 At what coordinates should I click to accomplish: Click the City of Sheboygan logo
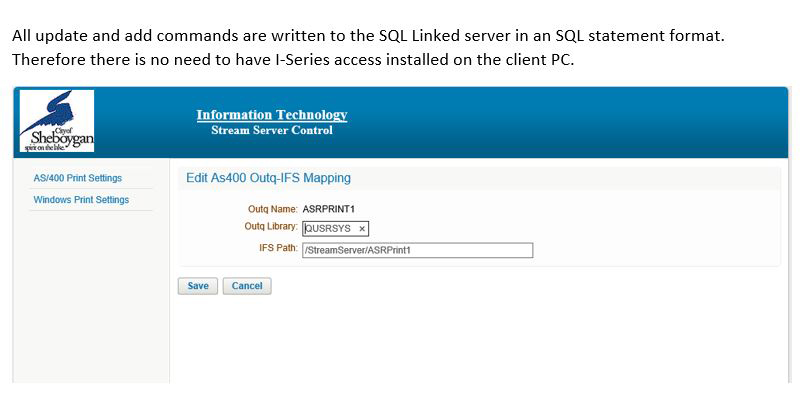(x=57, y=120)
